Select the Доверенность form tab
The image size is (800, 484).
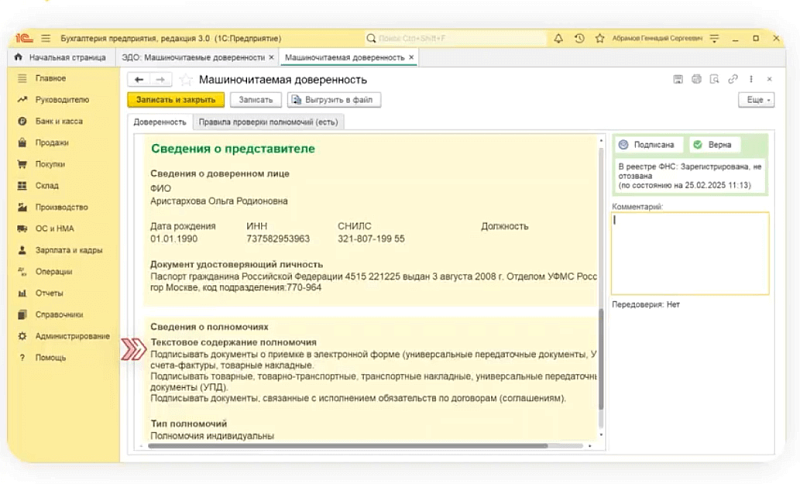point(160,122)
